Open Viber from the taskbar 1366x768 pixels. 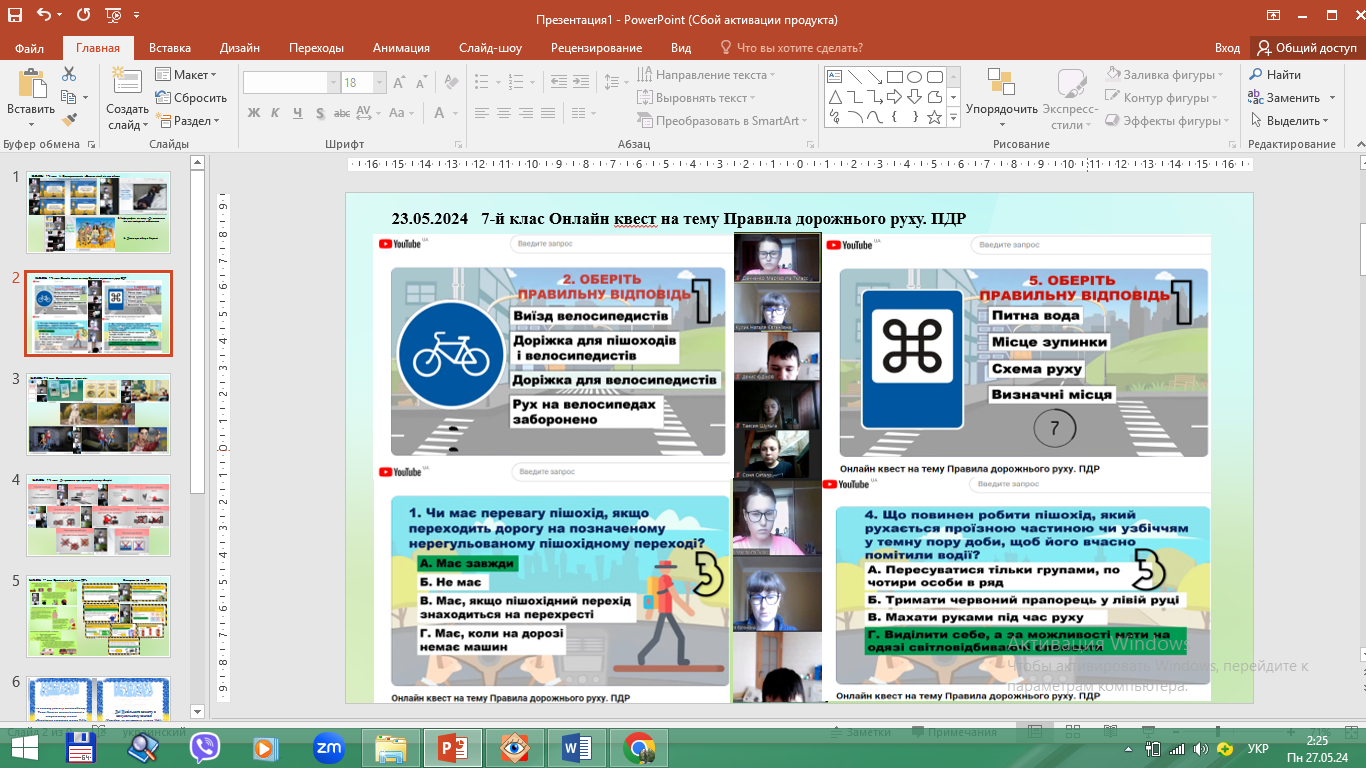[x=204, y=747]
